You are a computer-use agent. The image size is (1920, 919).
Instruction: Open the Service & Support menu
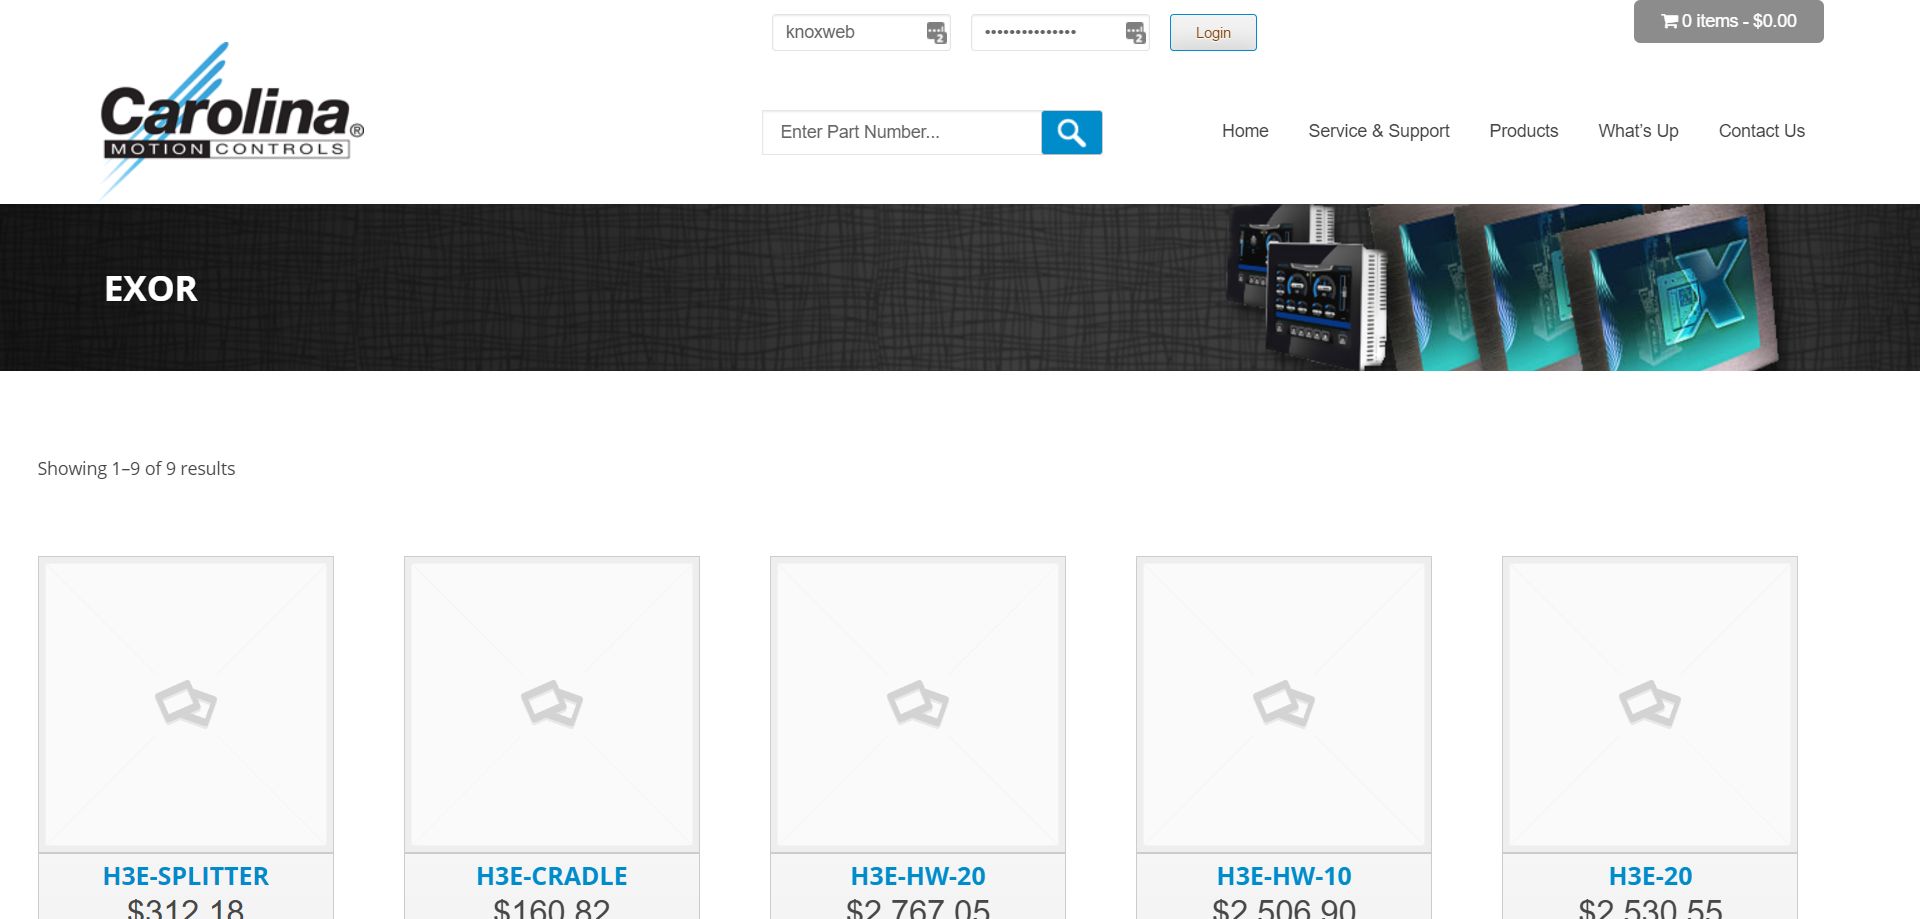1379,131
